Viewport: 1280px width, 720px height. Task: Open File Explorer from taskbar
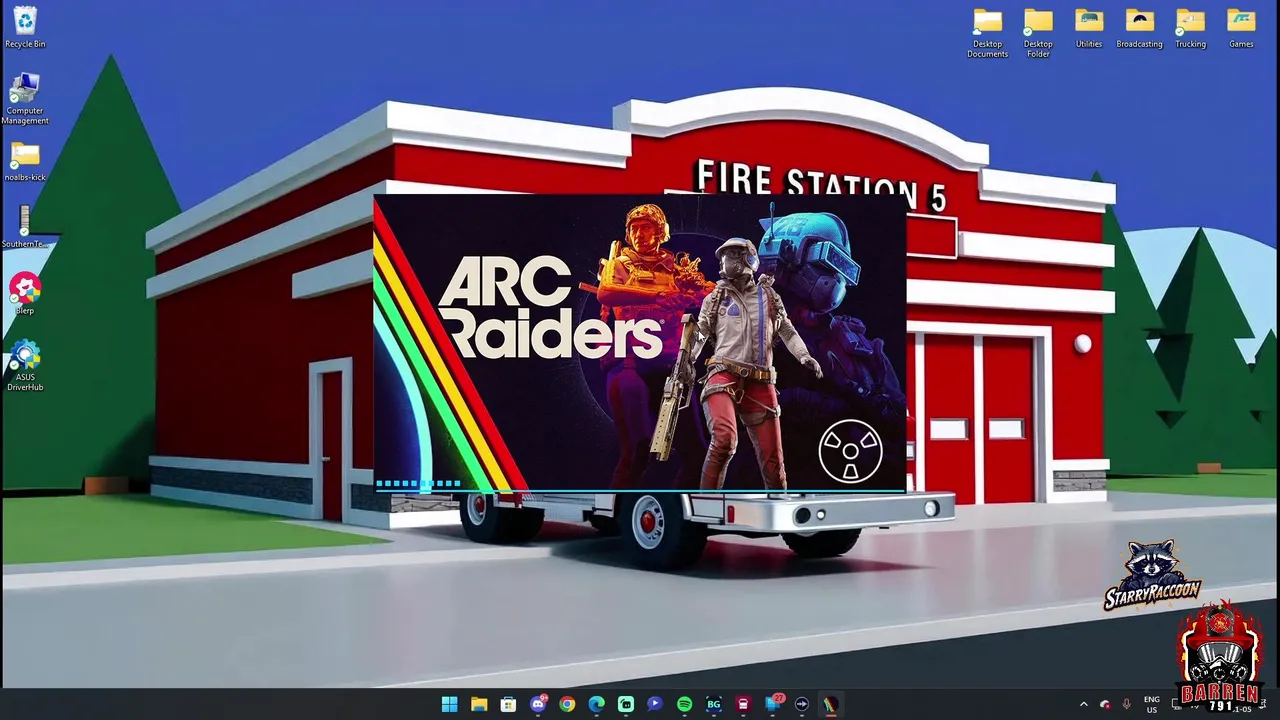(x=479, y=704)
